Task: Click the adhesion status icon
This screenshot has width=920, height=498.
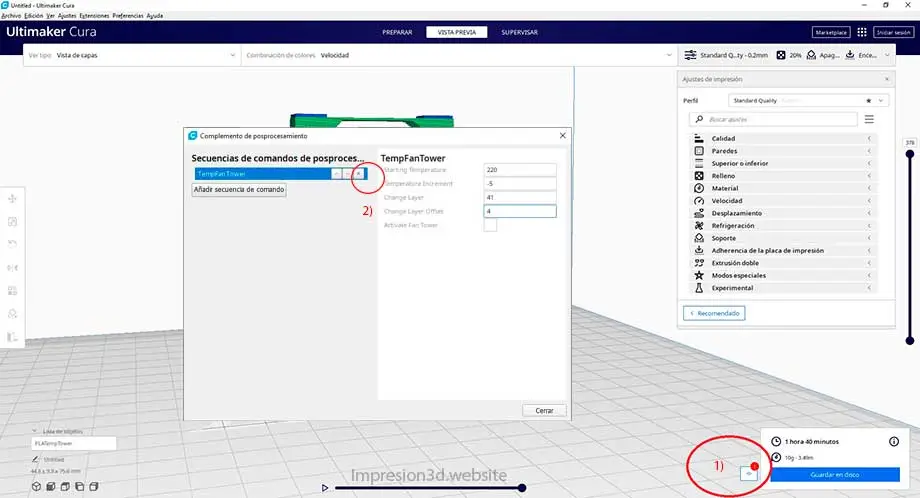Action: point(850,55)
